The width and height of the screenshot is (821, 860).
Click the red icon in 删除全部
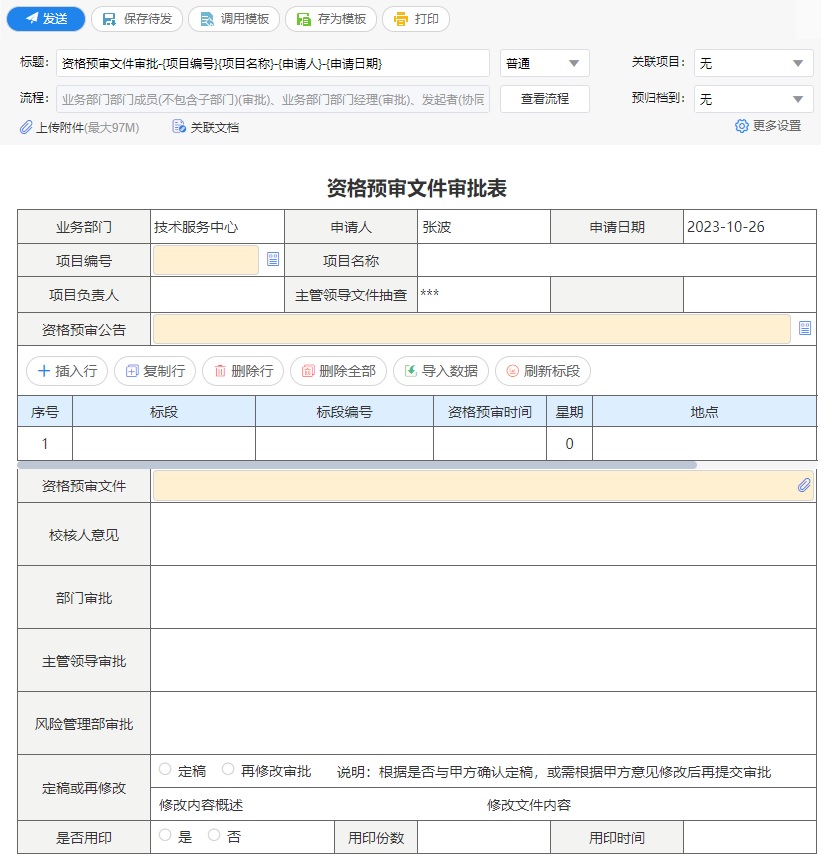tap(308, 371)
